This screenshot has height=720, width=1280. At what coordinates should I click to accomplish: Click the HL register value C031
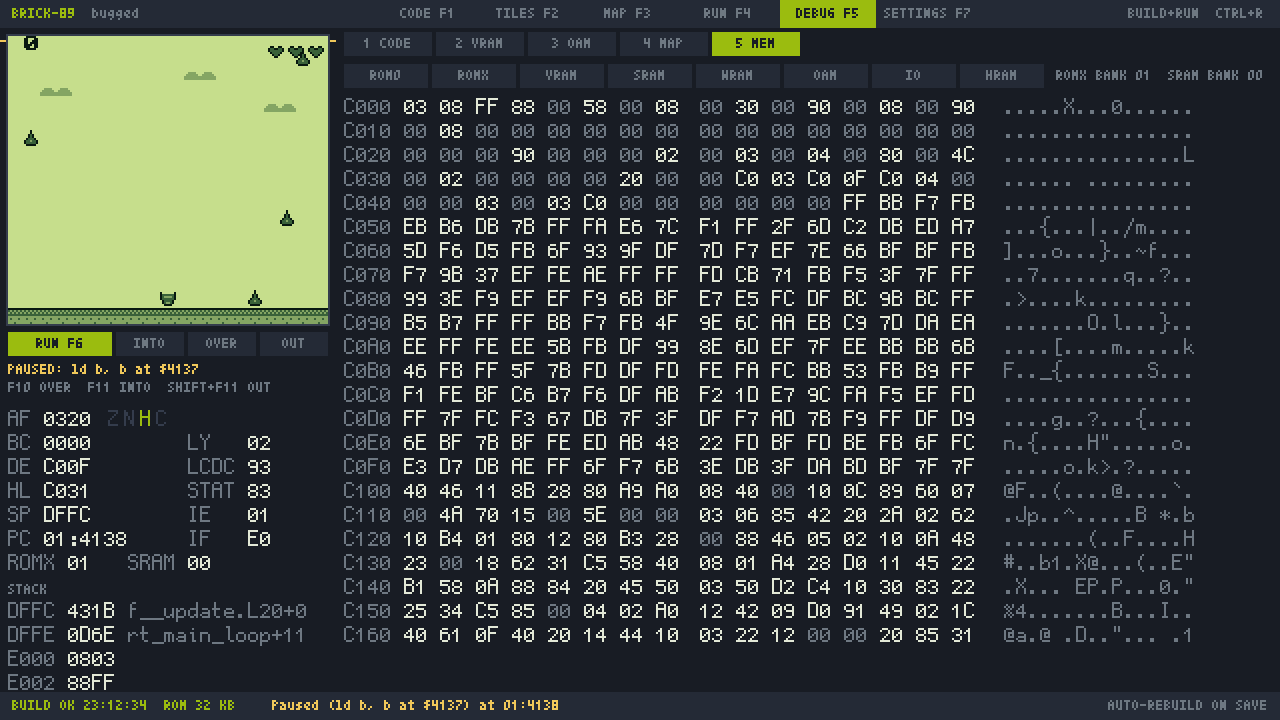click(67, 491)
